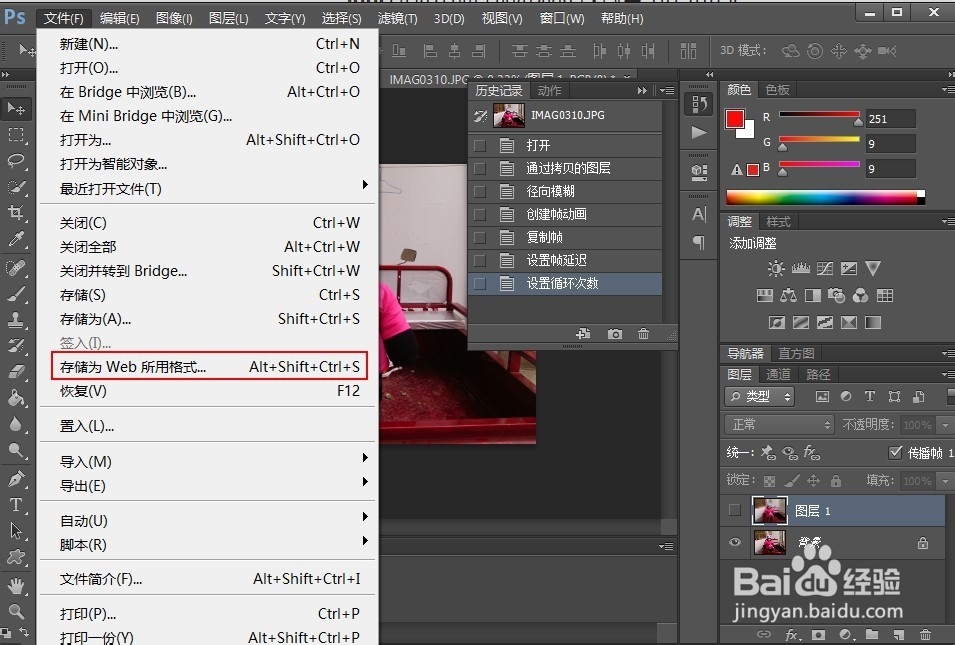
Task: Delete current history state with trash icon
Action: (x=644, y=334)
